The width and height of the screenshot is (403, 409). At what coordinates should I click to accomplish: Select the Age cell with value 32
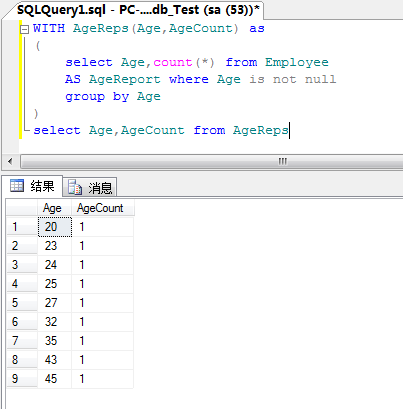55,322
